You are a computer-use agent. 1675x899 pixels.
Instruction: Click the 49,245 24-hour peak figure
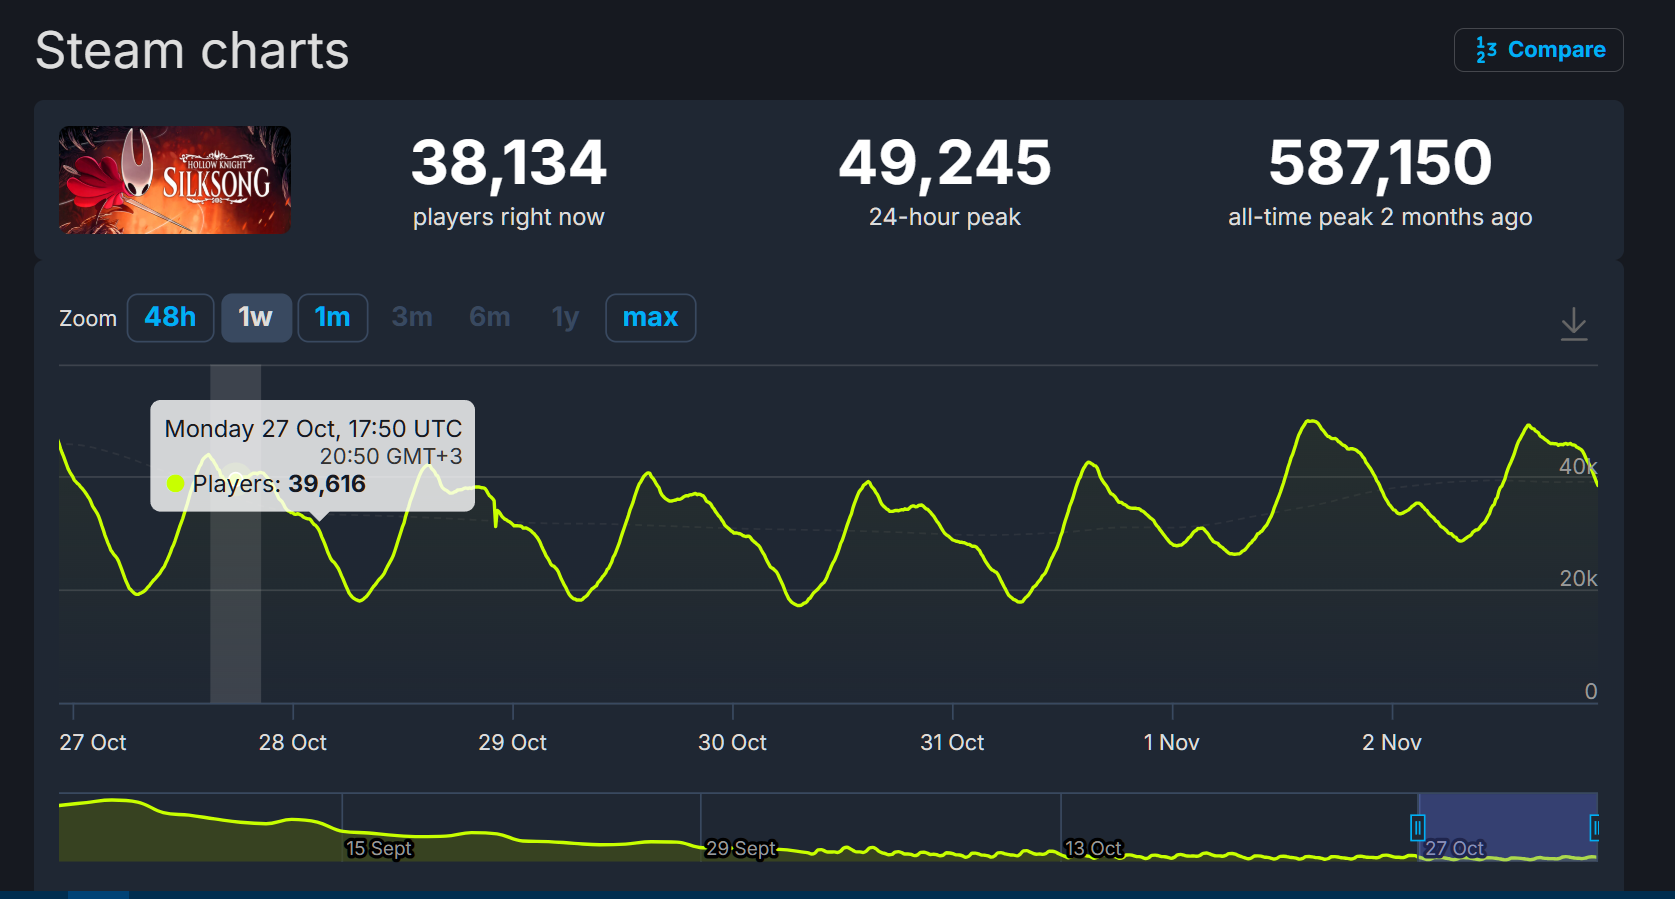[x=945, y=163]
